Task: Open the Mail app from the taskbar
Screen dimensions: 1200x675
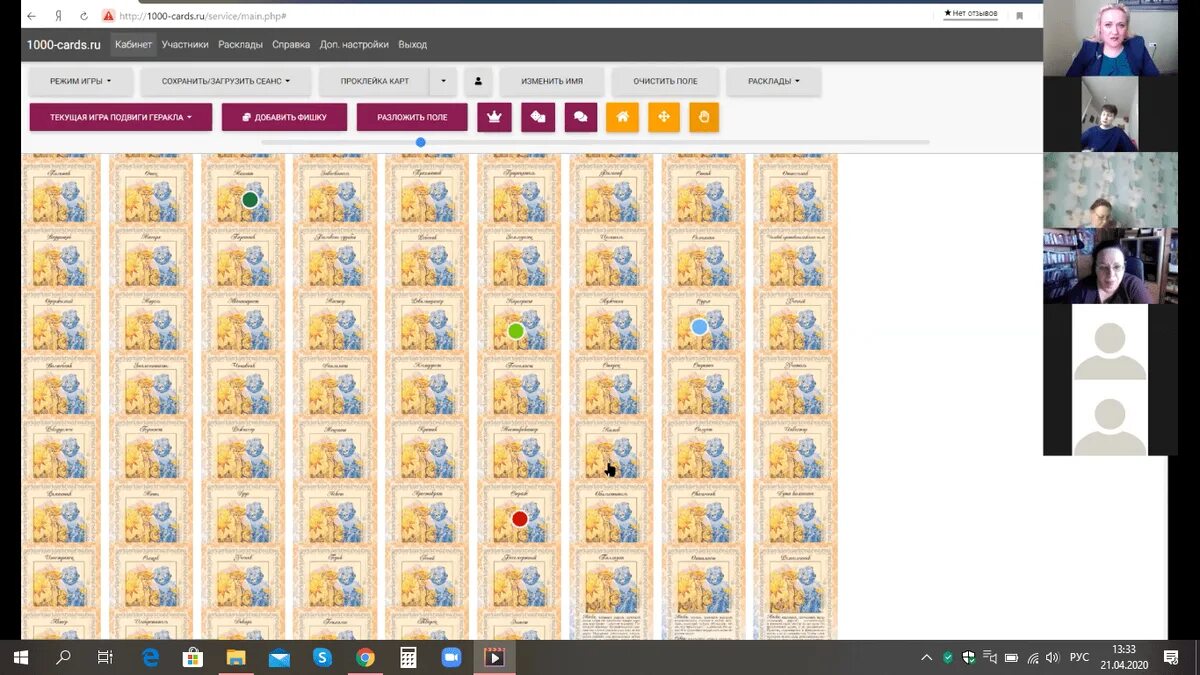Action: 279,657
